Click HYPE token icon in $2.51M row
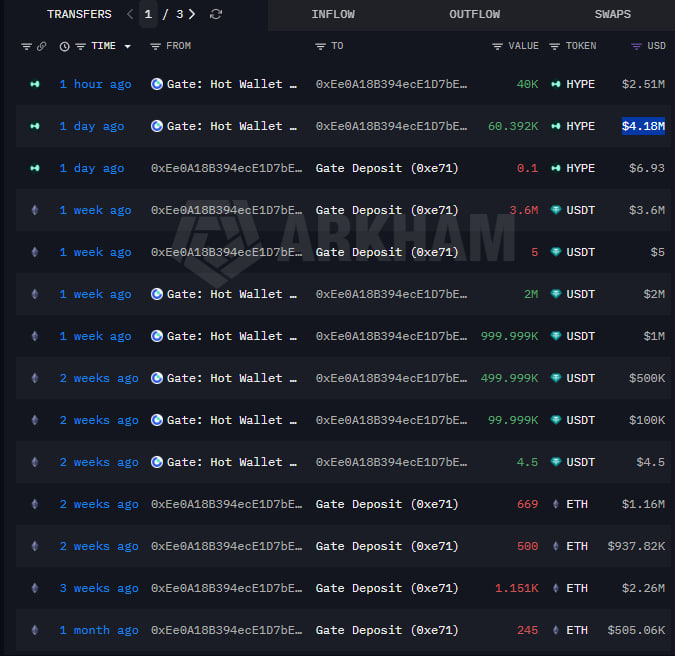Viewport: 675px width, 656px height. [556, 84]
